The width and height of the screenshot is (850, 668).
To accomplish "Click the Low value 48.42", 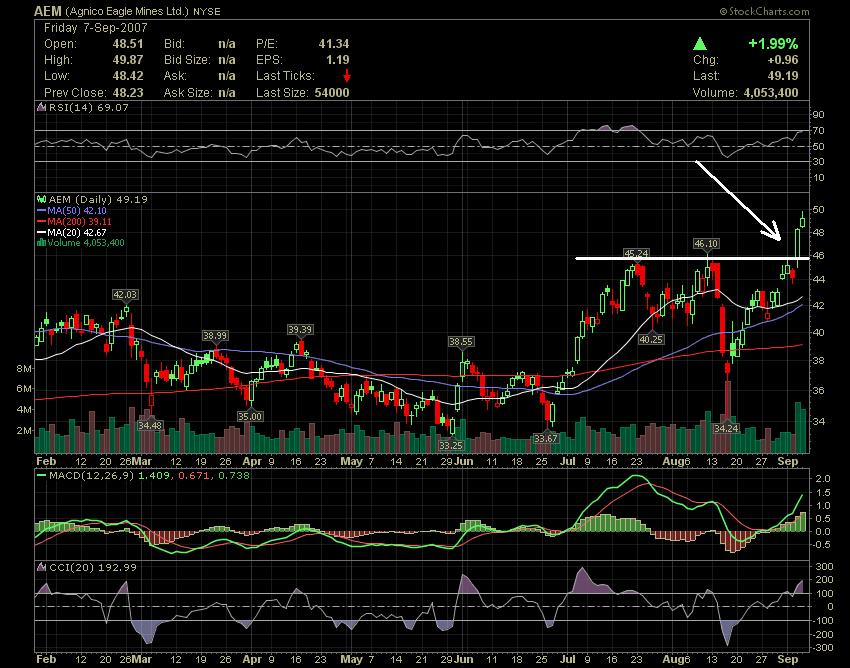I will point(128,76).
